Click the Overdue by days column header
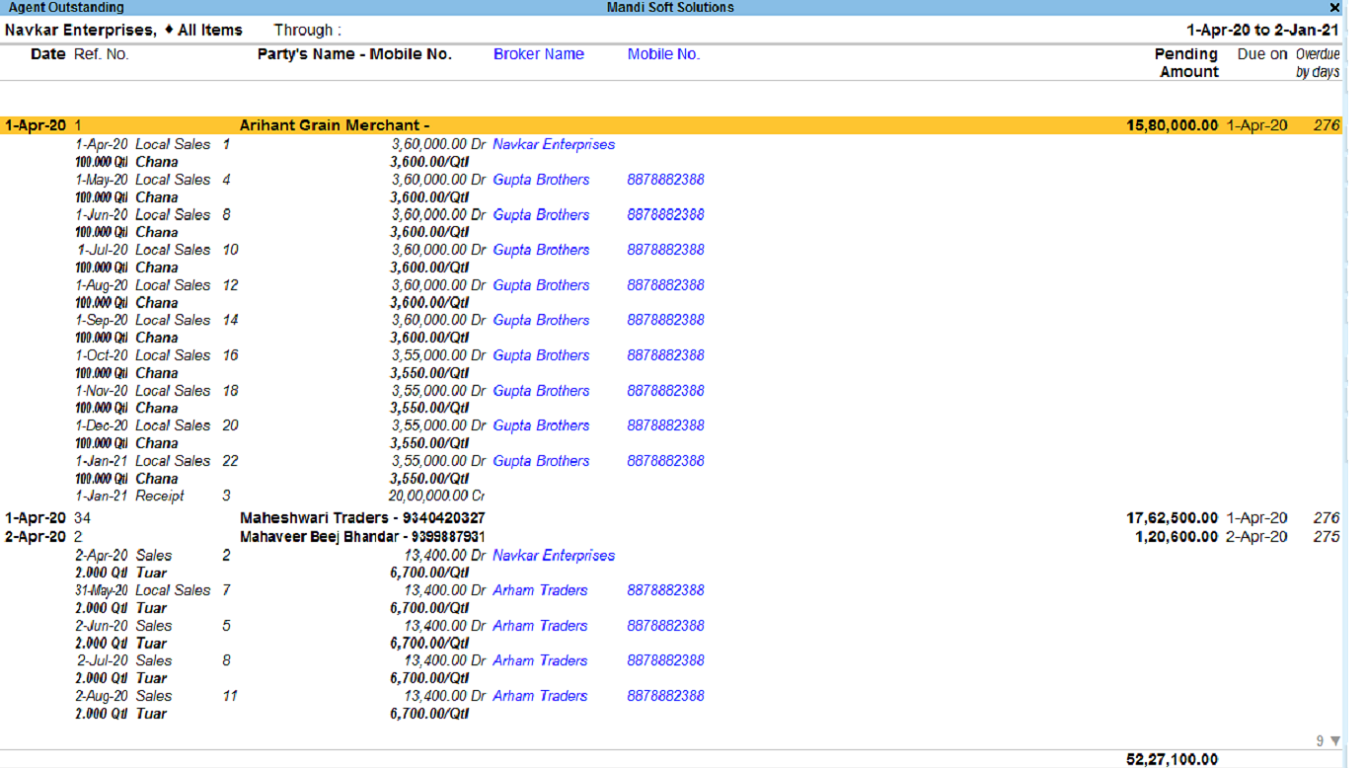Screen dimensions: 1366x768 tap(1317, 63)
